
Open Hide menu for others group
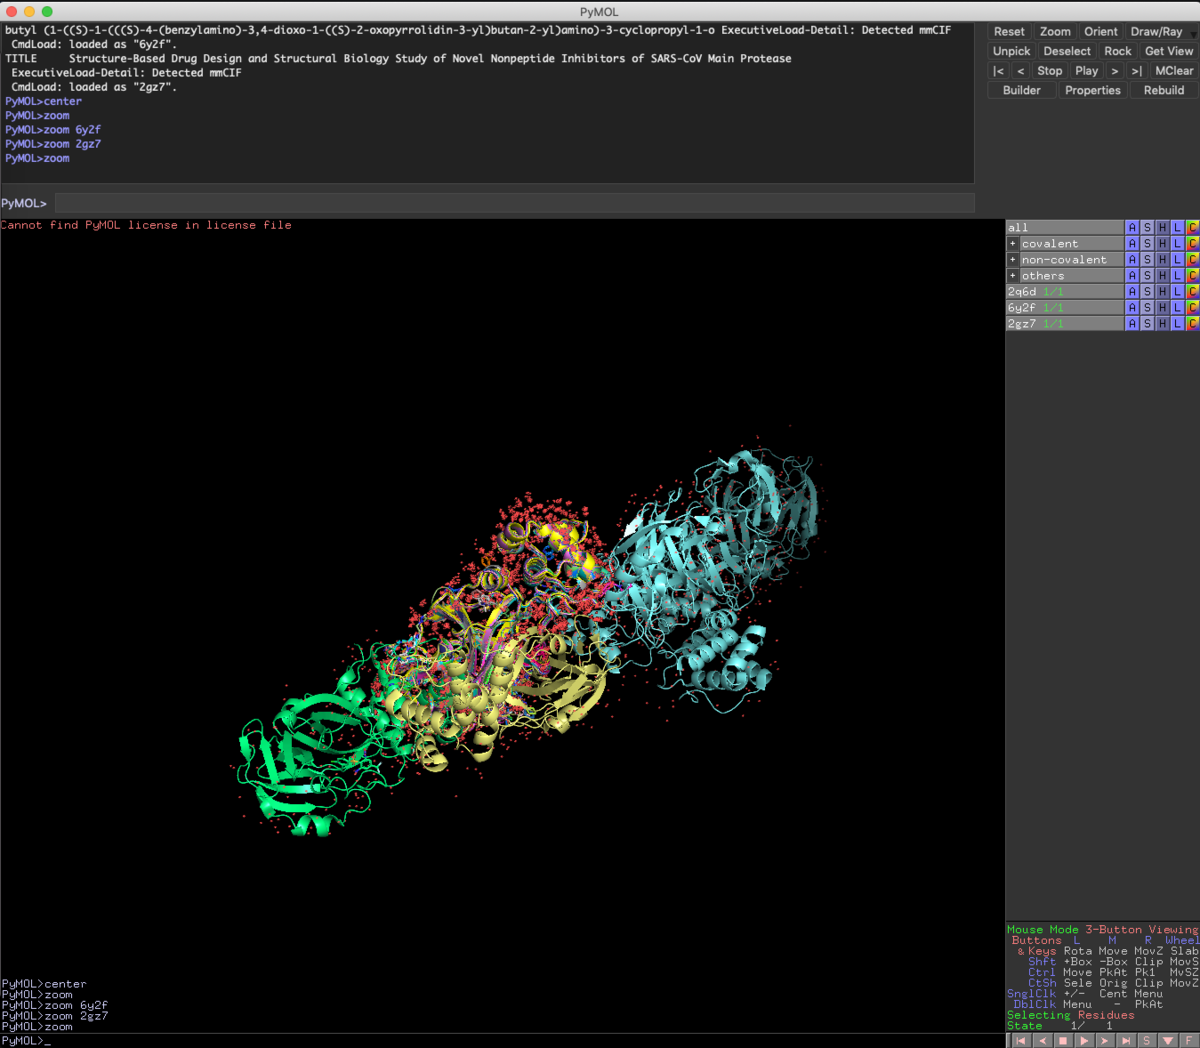tap(1162, 276)
